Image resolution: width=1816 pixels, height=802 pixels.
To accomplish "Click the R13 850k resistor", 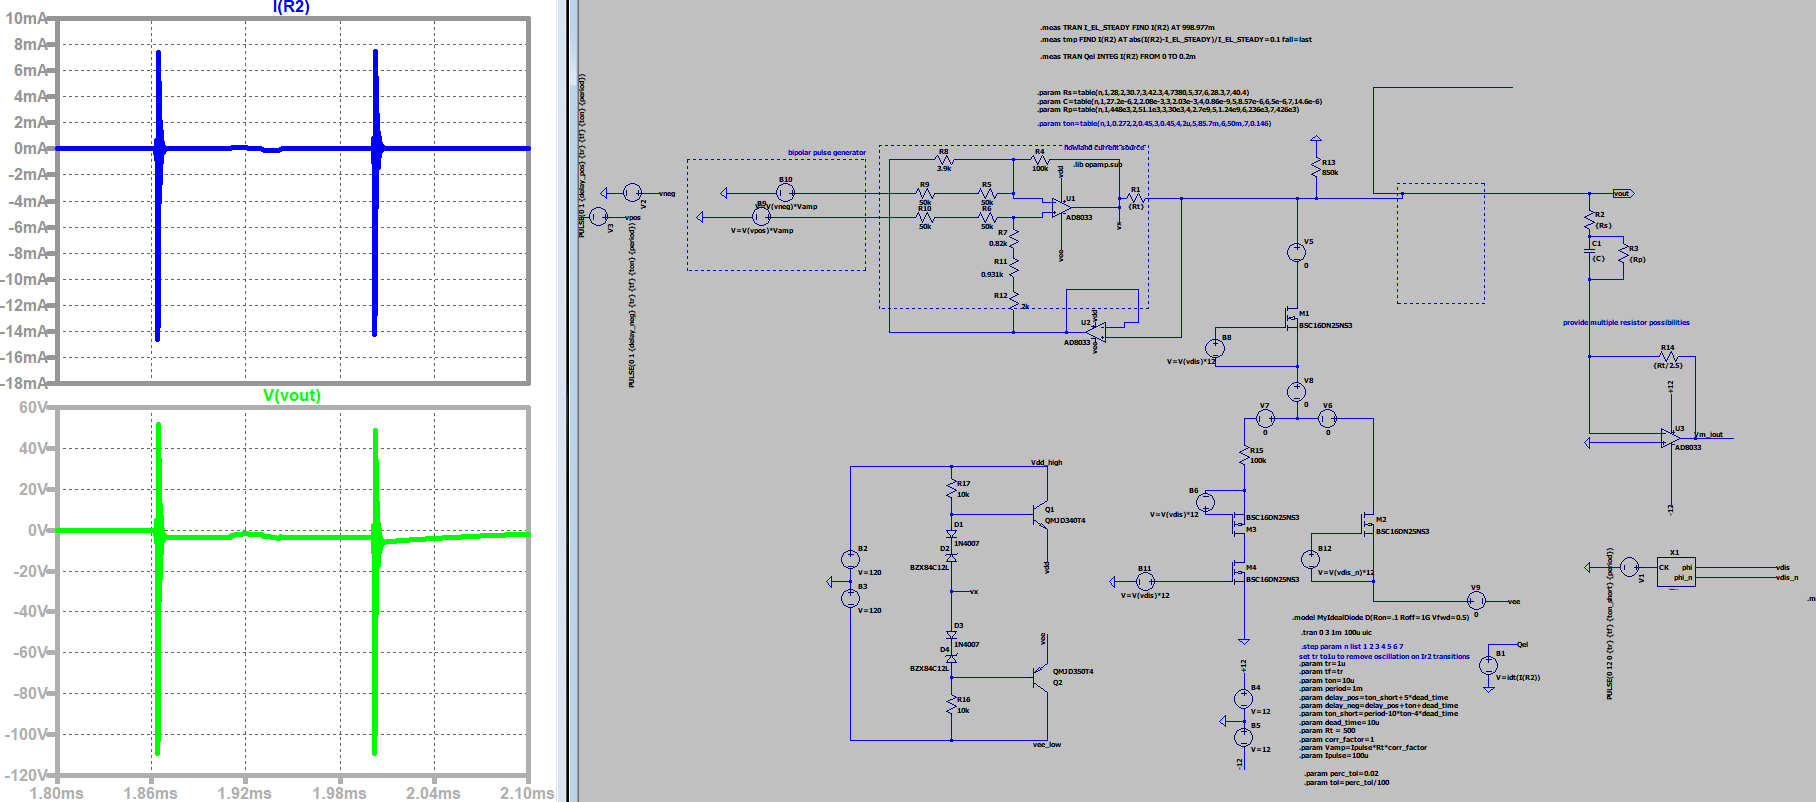I will 1316,168.
